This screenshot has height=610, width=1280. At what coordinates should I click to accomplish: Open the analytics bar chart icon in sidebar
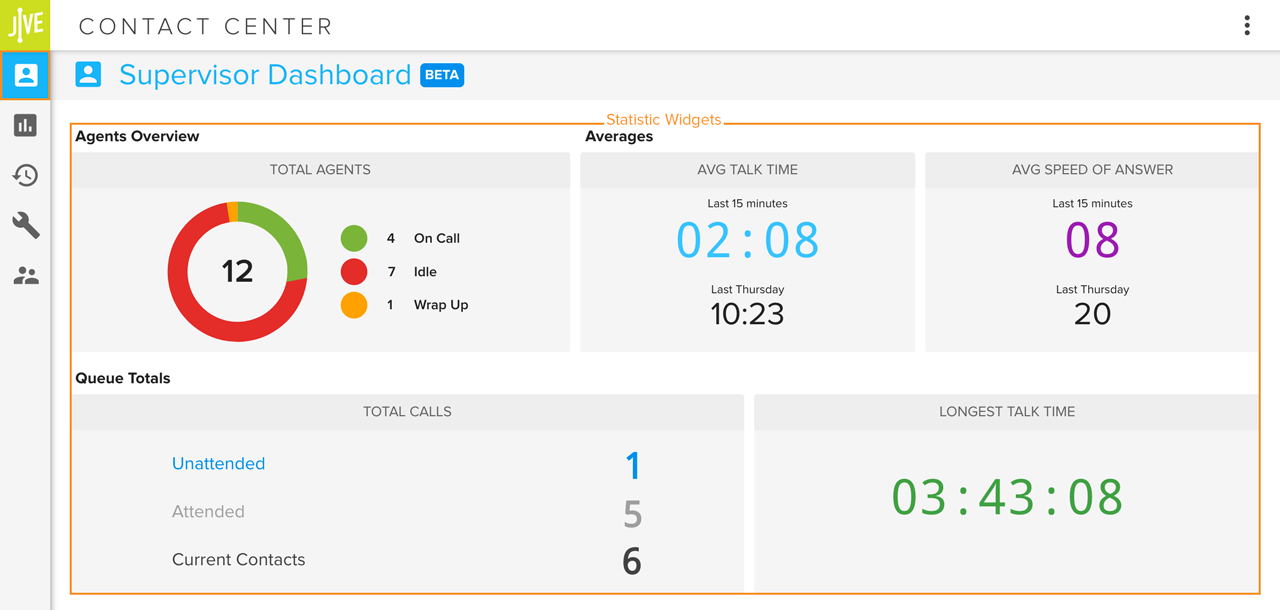(x=24, y=125)
